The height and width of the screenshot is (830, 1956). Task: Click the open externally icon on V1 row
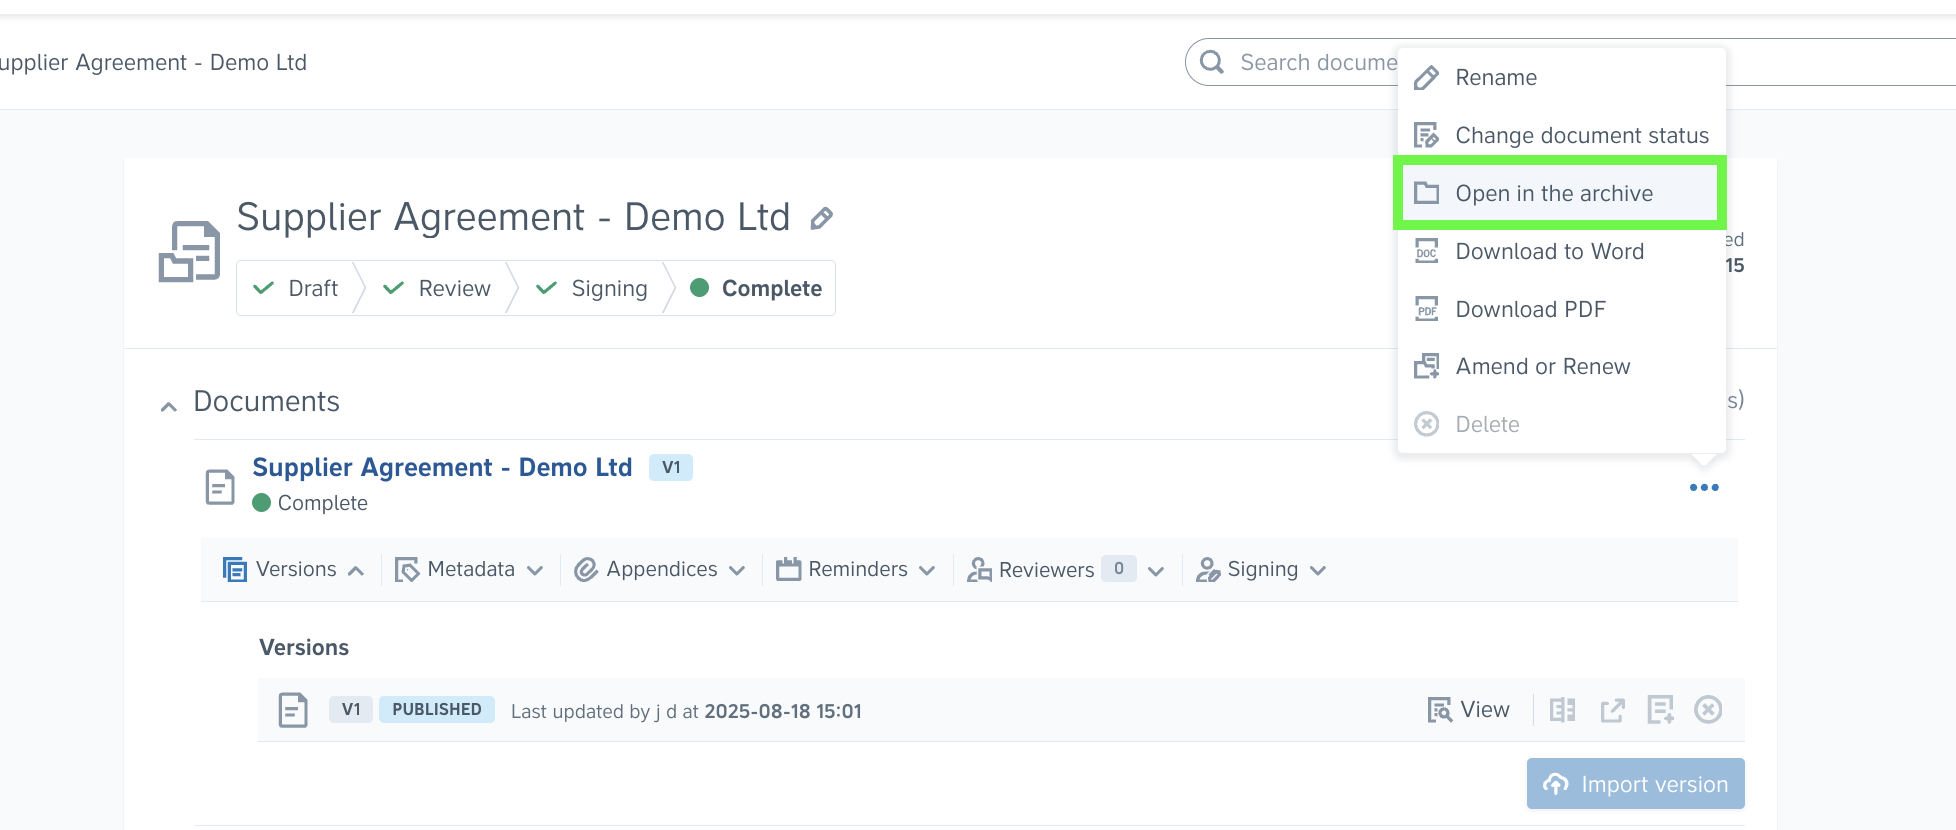point(1612,710)
